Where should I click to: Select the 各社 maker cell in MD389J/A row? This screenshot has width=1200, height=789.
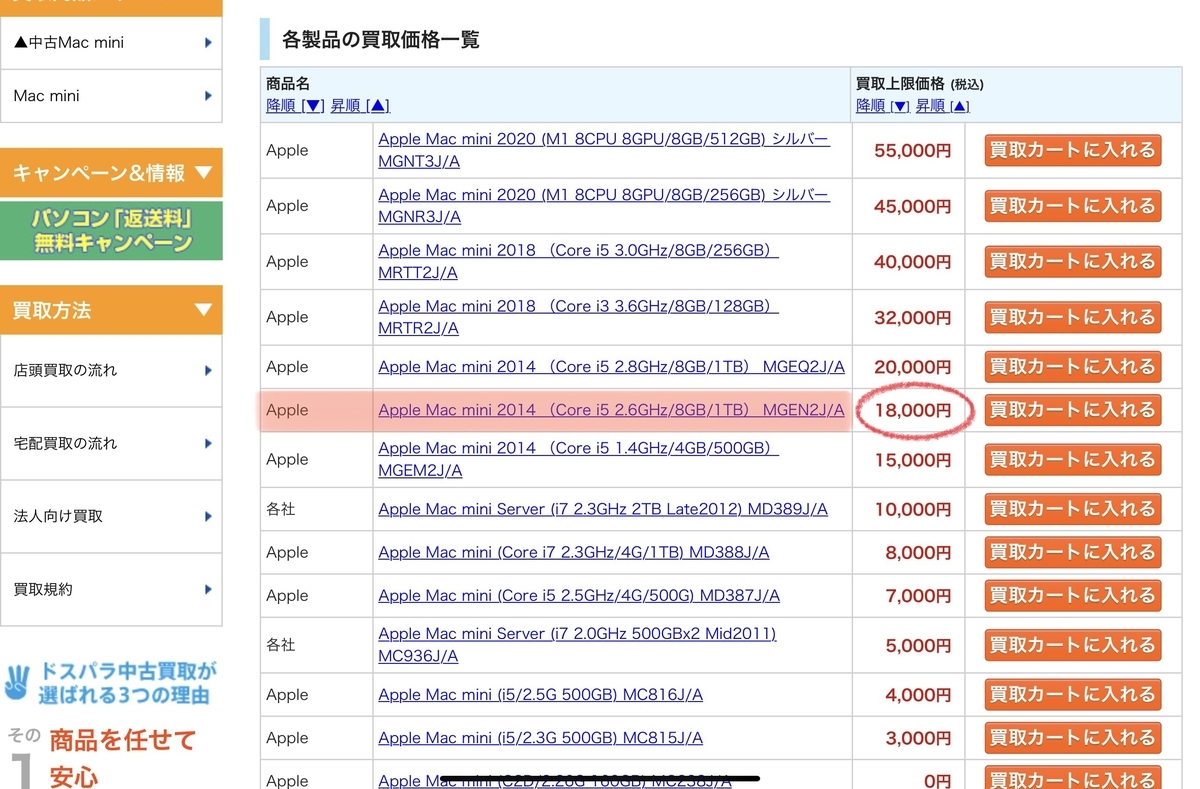[x=316, y=509]
